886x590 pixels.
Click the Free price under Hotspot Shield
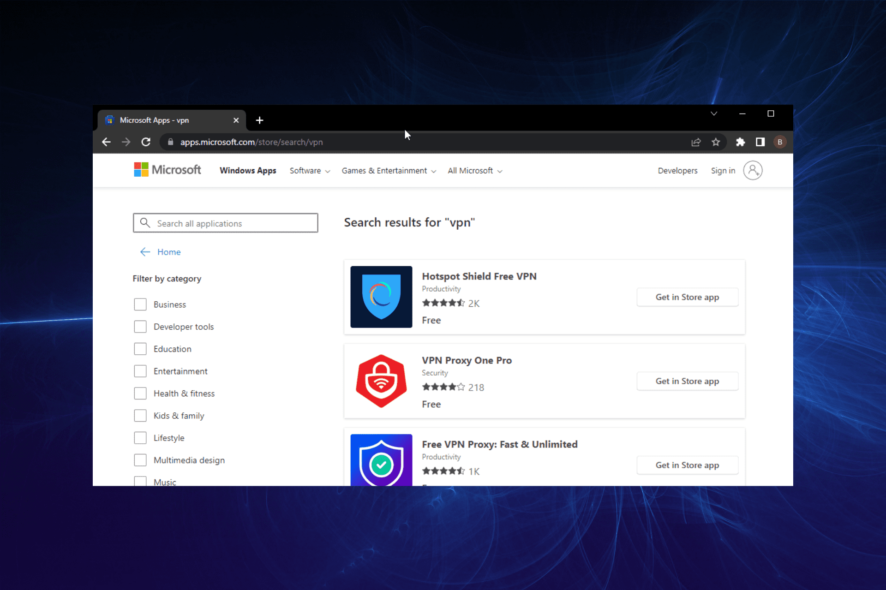point(431,320)
